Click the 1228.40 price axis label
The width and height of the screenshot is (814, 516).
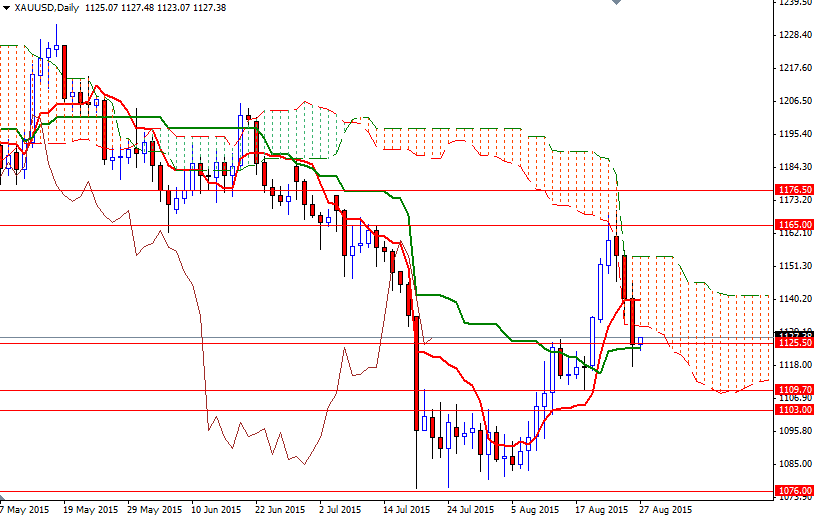pyautogui.click(x=795, y=35)
